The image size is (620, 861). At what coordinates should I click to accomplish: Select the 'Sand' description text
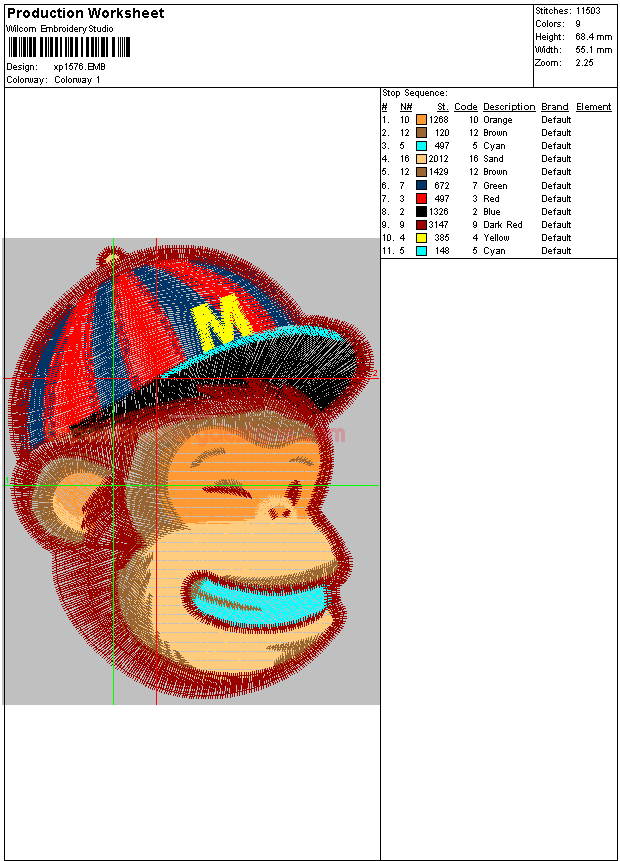coord(493,159)
